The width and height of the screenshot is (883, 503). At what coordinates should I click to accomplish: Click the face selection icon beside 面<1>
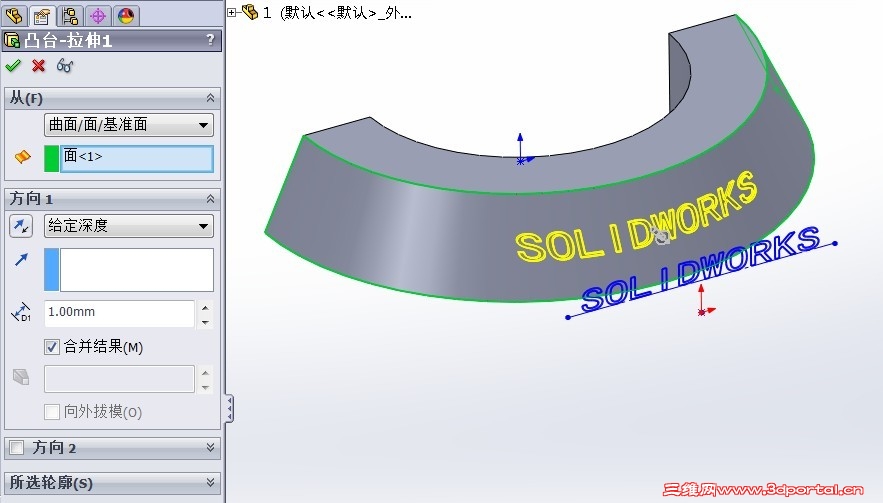pos(23,157)
